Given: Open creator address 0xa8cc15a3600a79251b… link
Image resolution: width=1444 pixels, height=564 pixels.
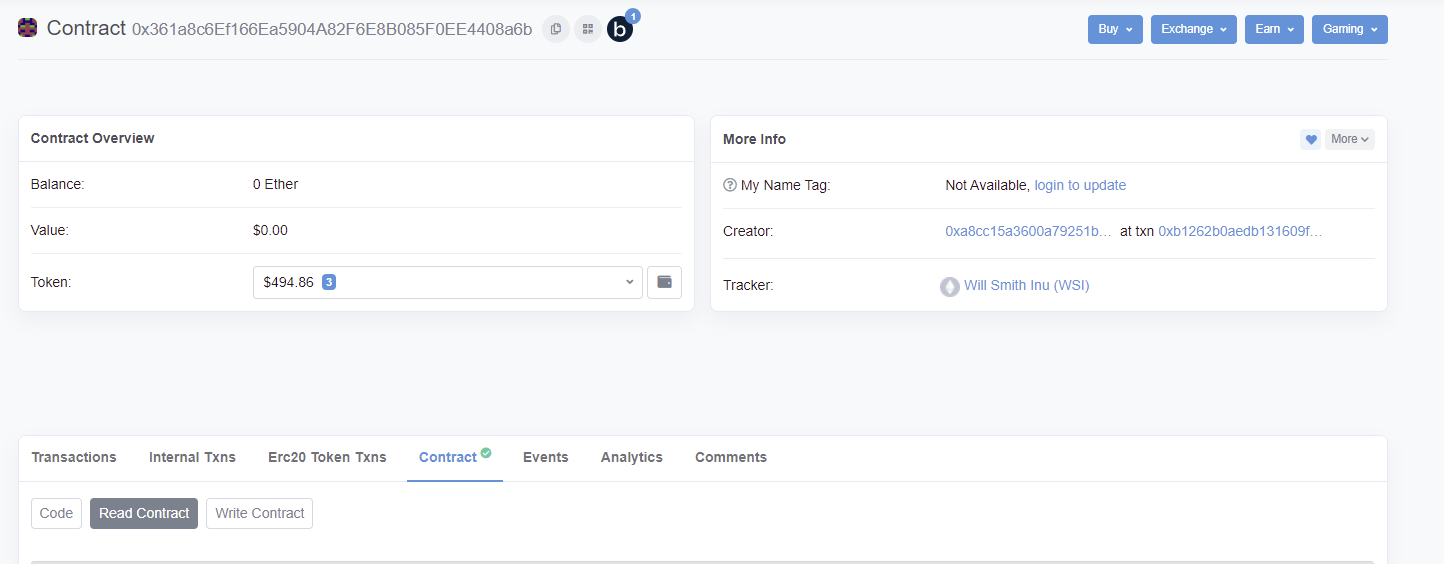Looking at the screenshot, I should pos(1028,231).
